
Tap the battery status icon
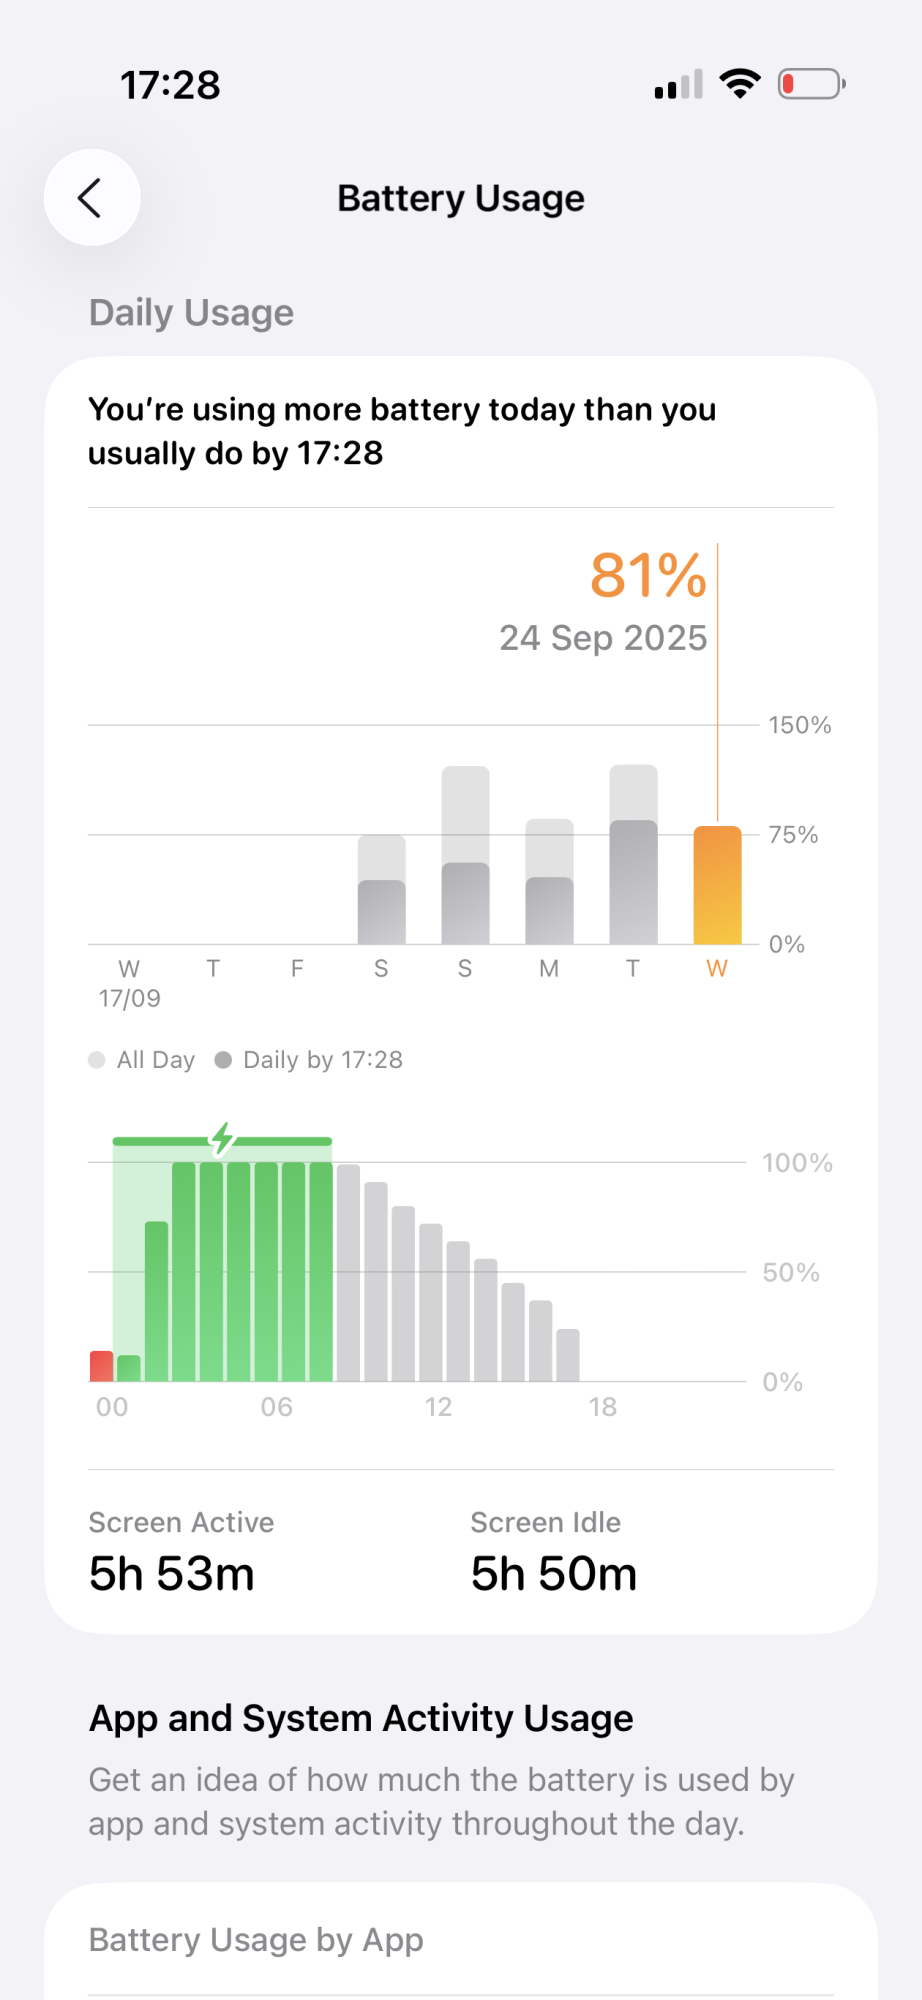(812, 84)
